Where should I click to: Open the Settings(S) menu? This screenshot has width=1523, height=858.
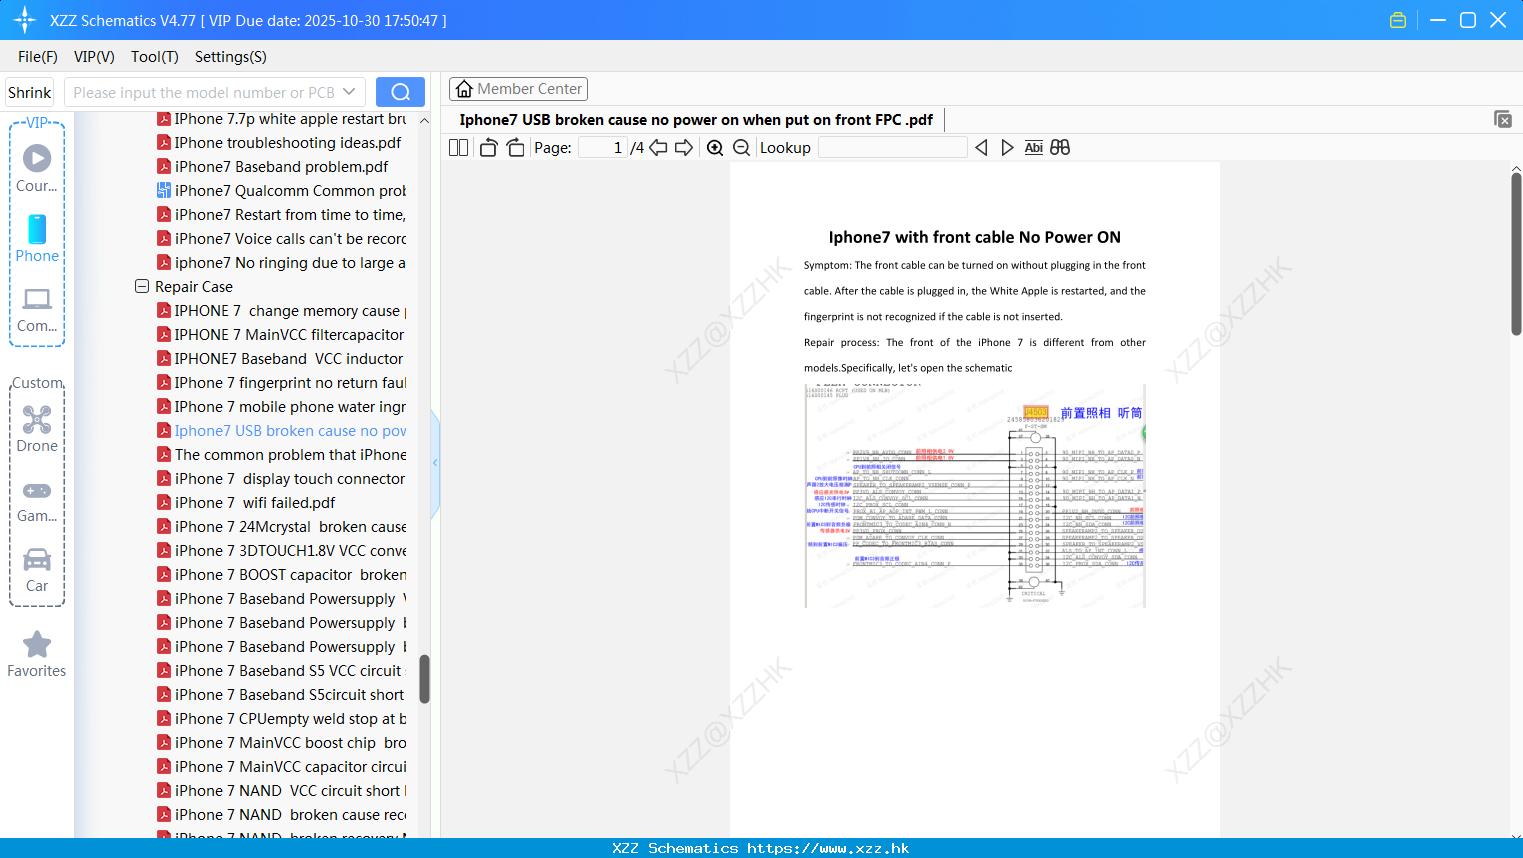[231, 57]
